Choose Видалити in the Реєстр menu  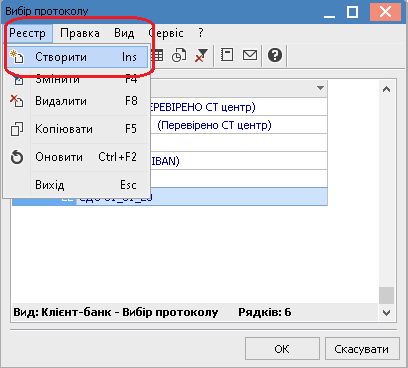click(77, 101)
